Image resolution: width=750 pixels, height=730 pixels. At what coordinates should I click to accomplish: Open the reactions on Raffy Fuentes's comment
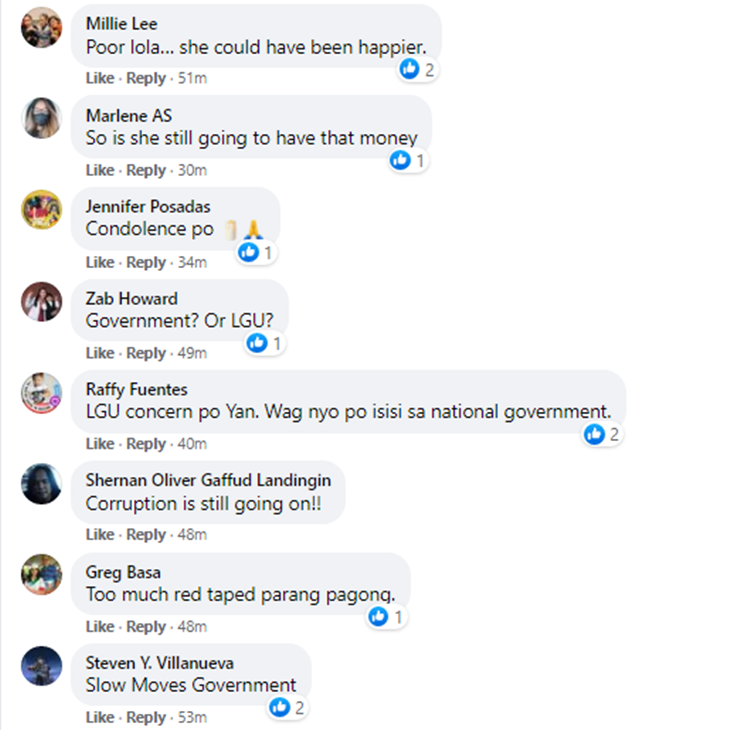(x=602, y=434)
